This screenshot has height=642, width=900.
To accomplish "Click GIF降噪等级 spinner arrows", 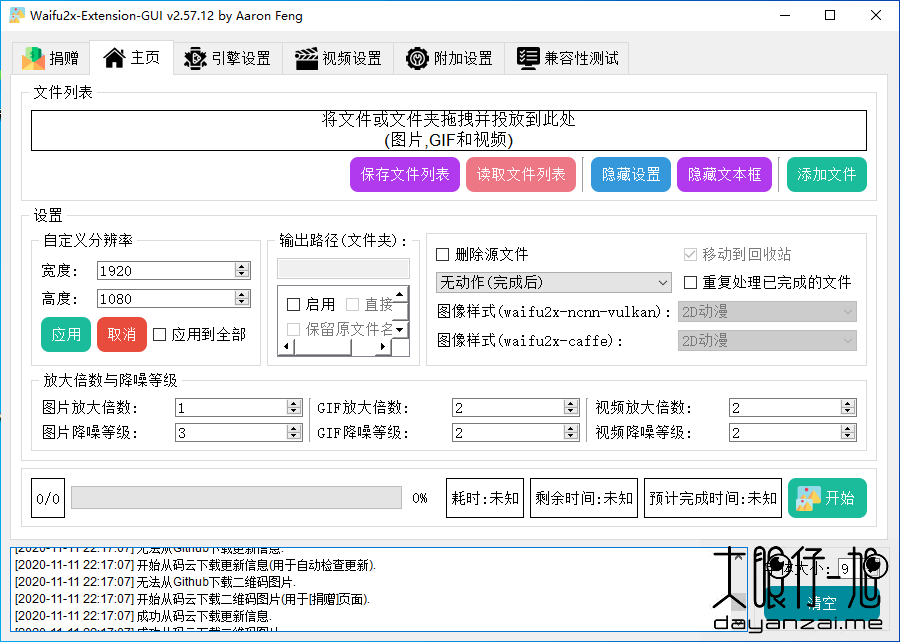I will [571, 432].
